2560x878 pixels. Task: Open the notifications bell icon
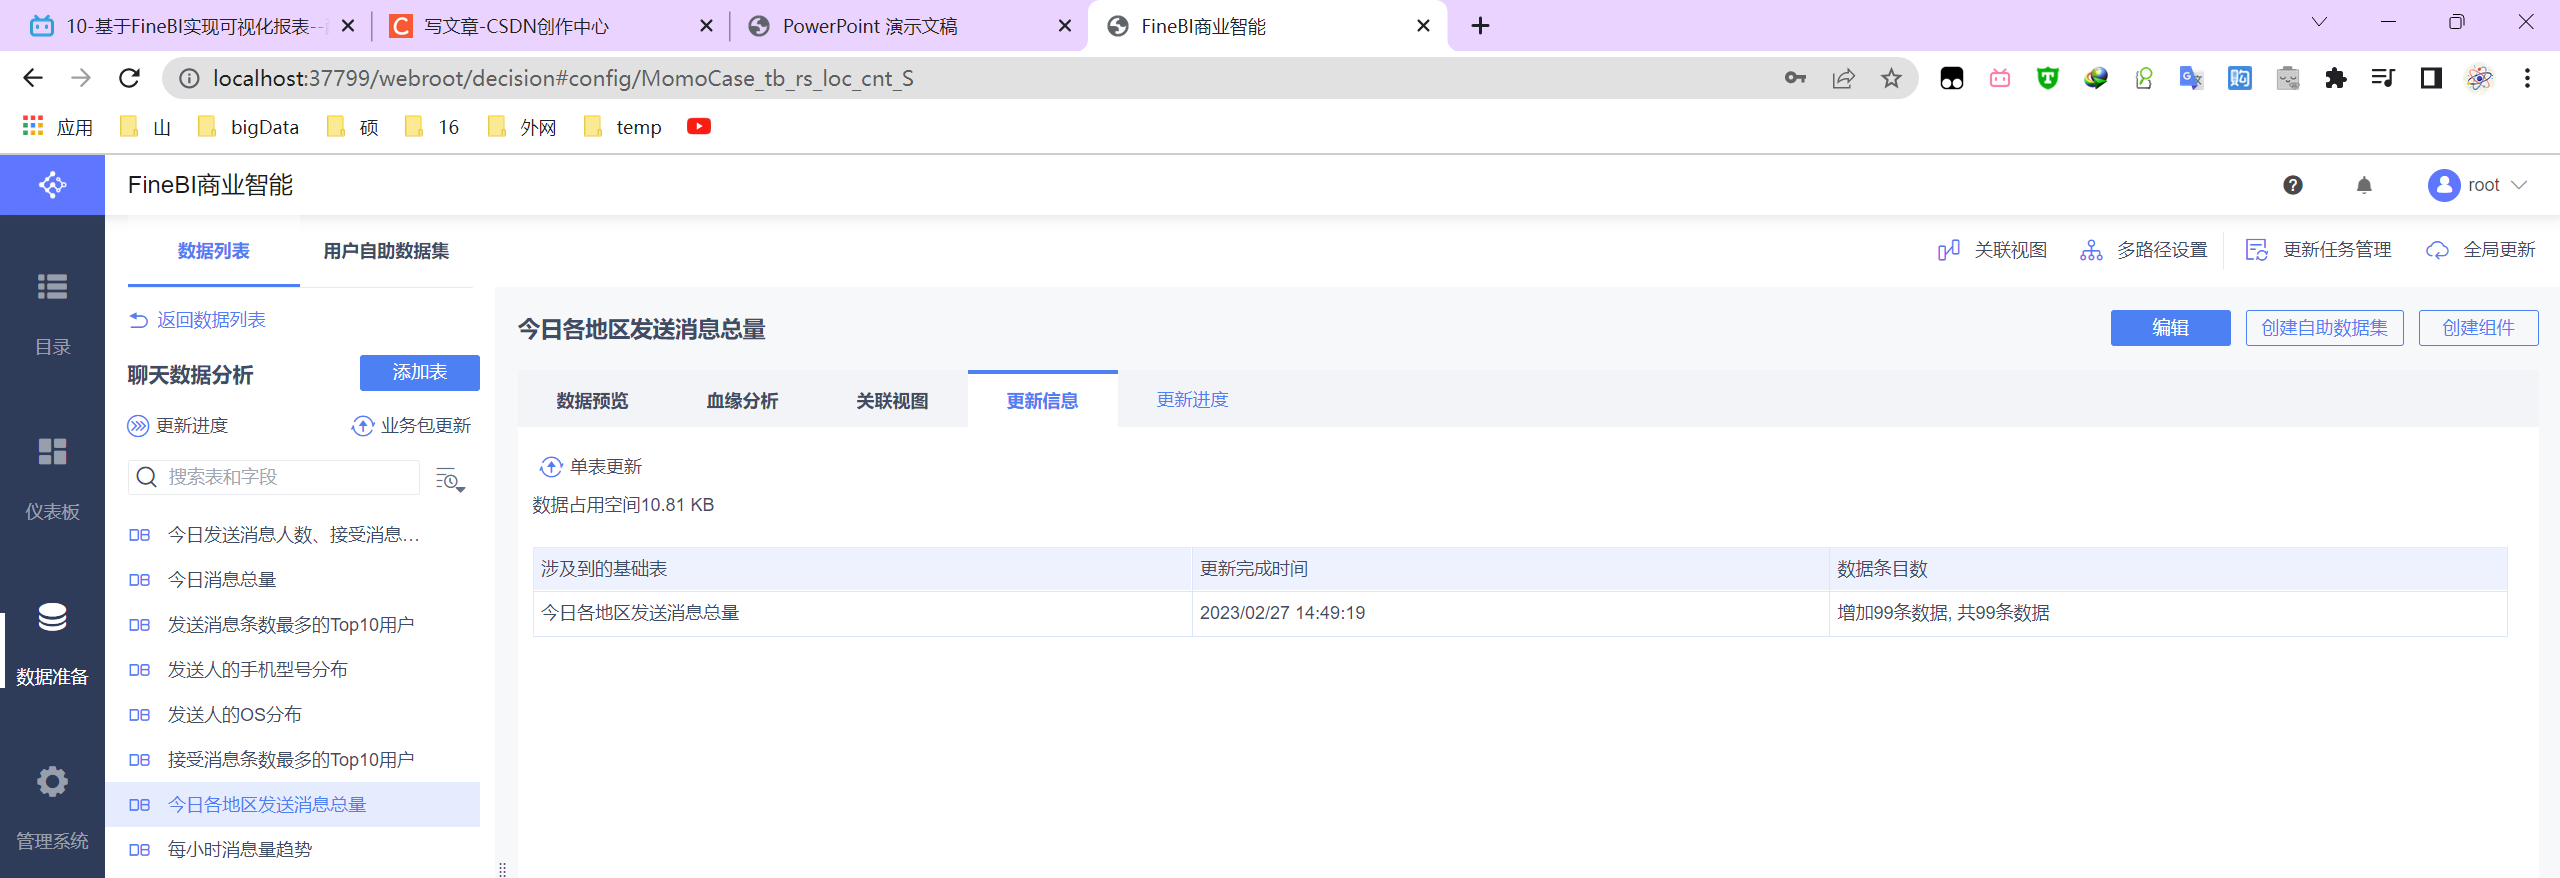(x=2364, y=185)
